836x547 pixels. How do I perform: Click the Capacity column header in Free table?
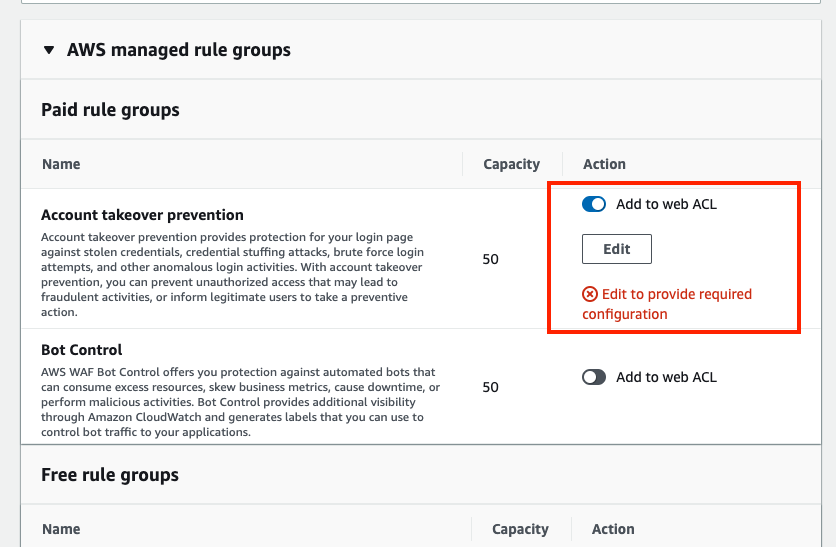pos(520,529)
